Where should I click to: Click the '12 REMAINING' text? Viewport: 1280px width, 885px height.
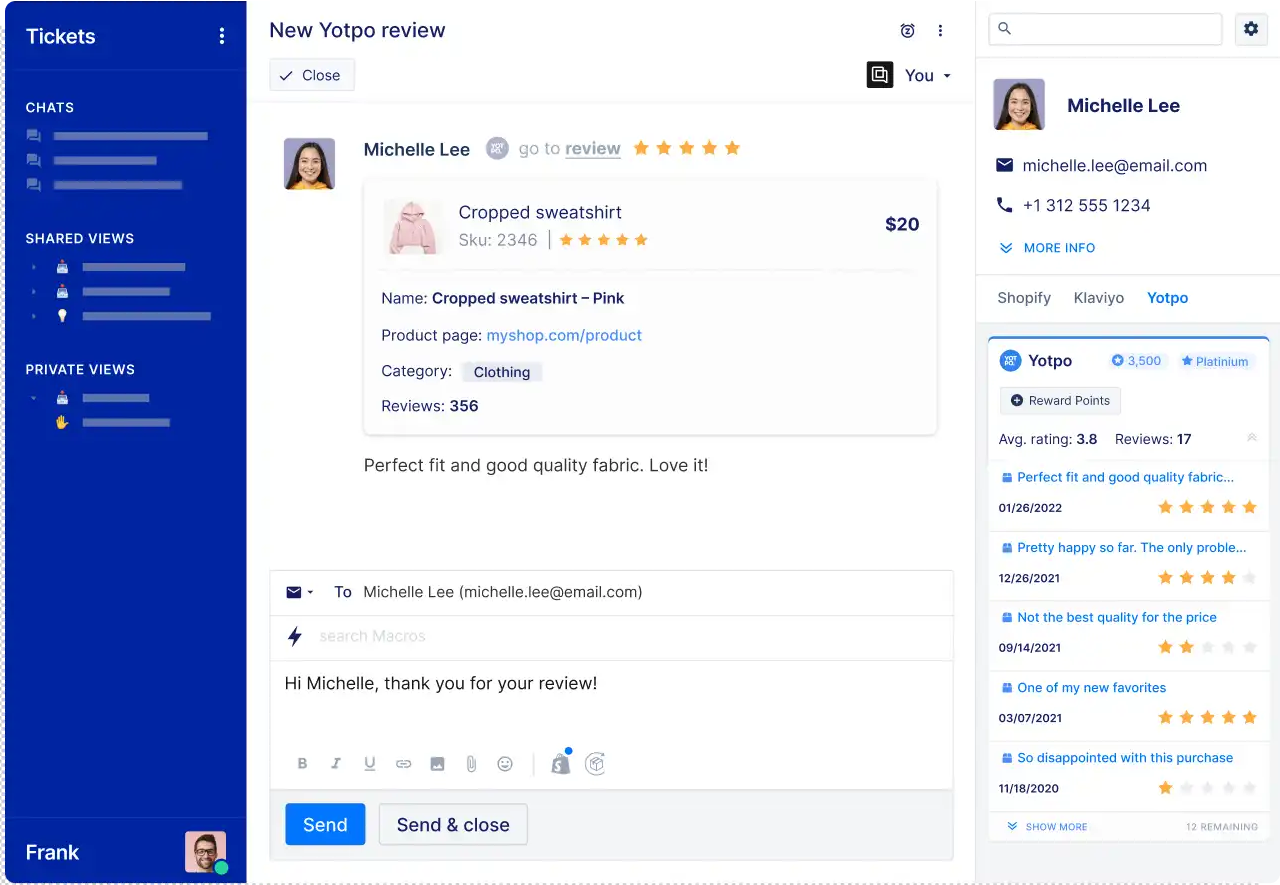click(1222, 827)
